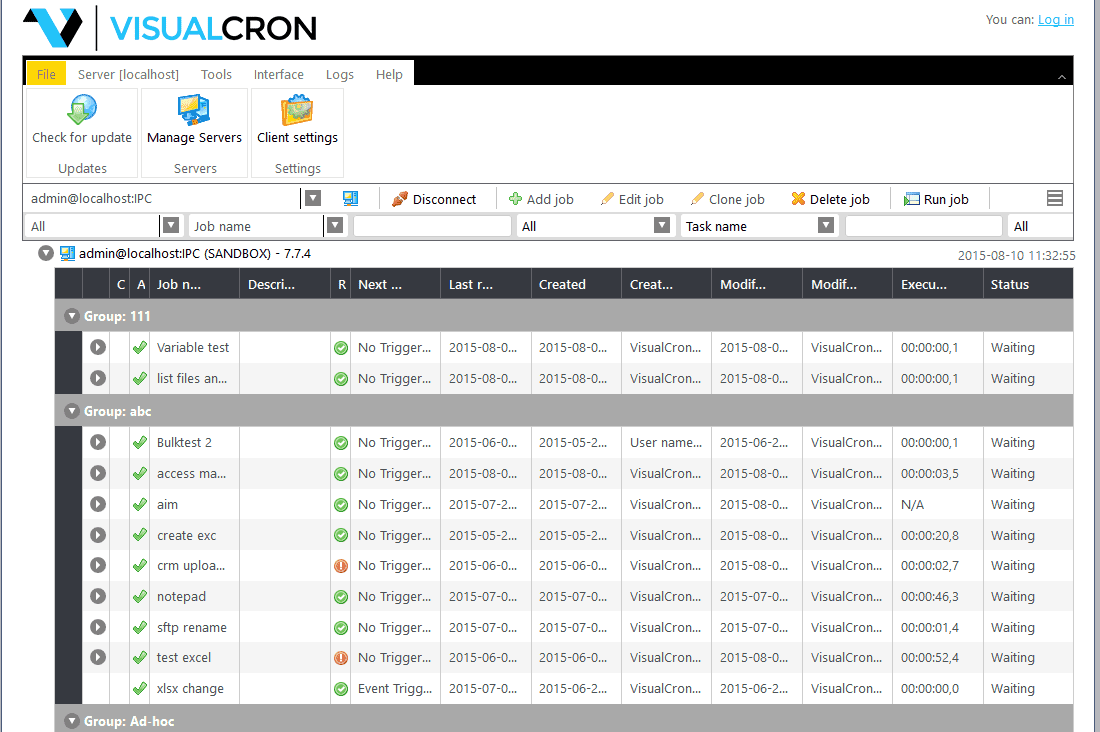The width and height of the screenshot is (1100, 732).
Task: Open the Help tab
Action: pyautogui.click(x=389, y=74)
